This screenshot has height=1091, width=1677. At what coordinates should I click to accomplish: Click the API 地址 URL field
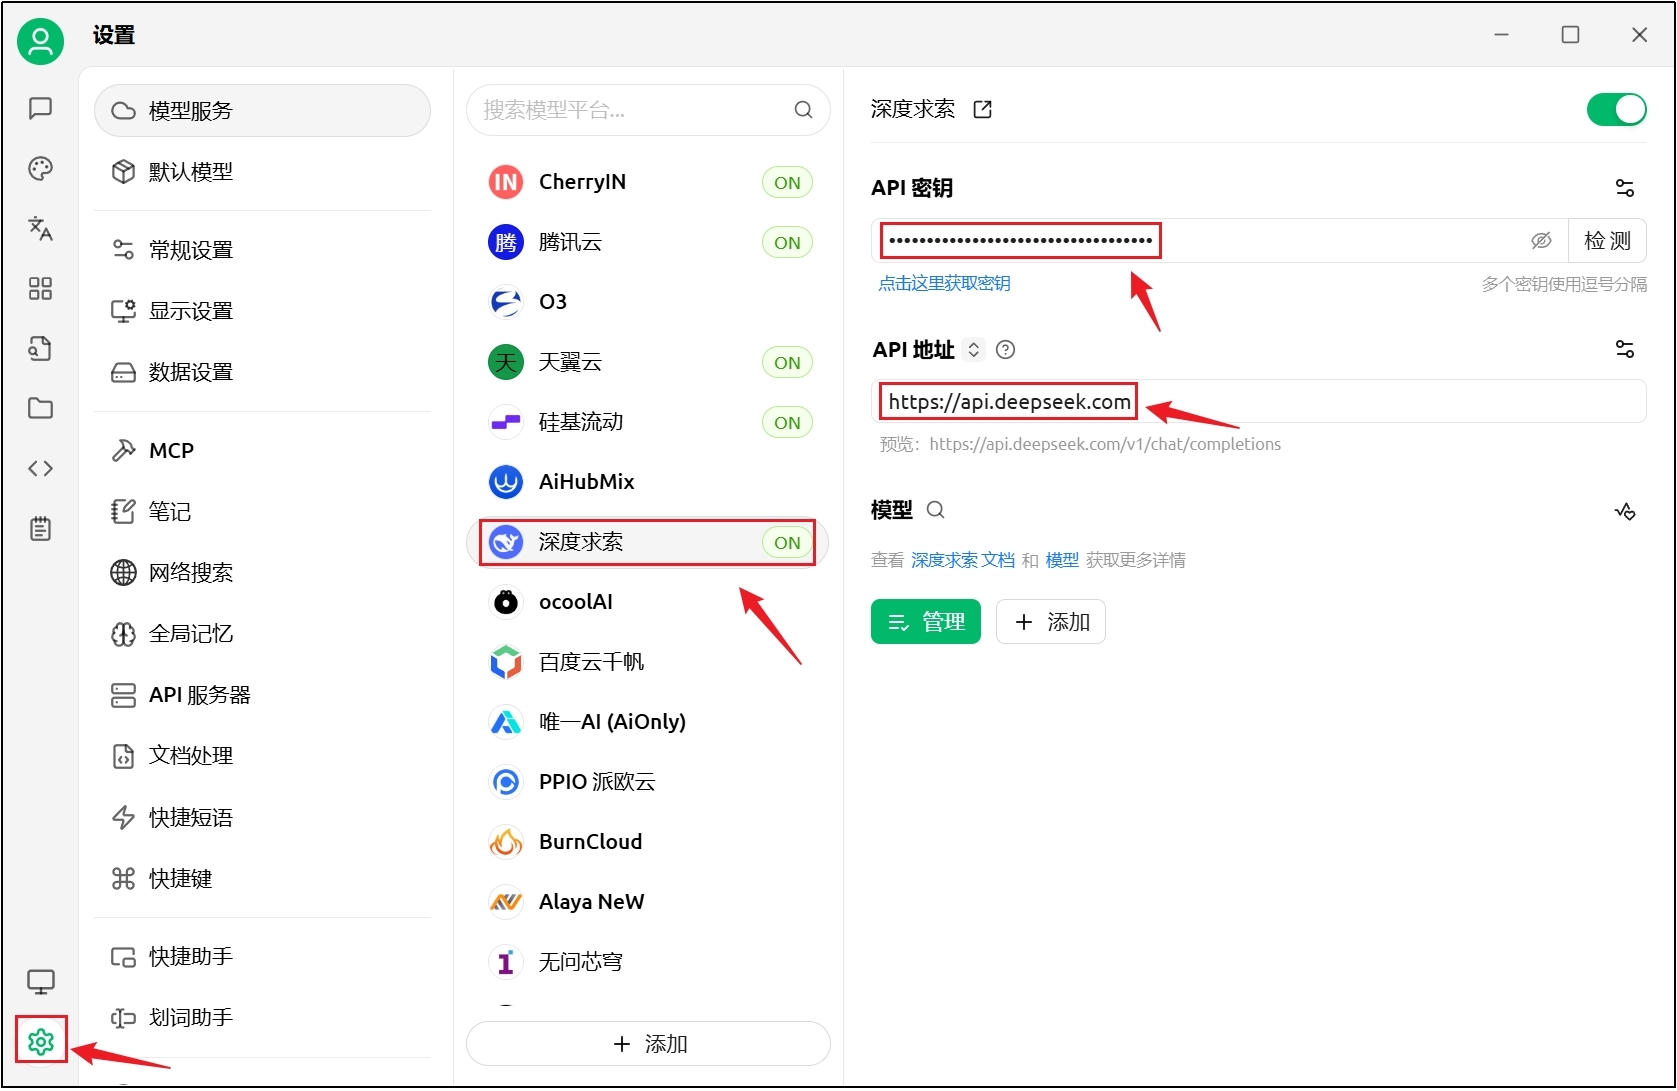[x=1259, y=402]
